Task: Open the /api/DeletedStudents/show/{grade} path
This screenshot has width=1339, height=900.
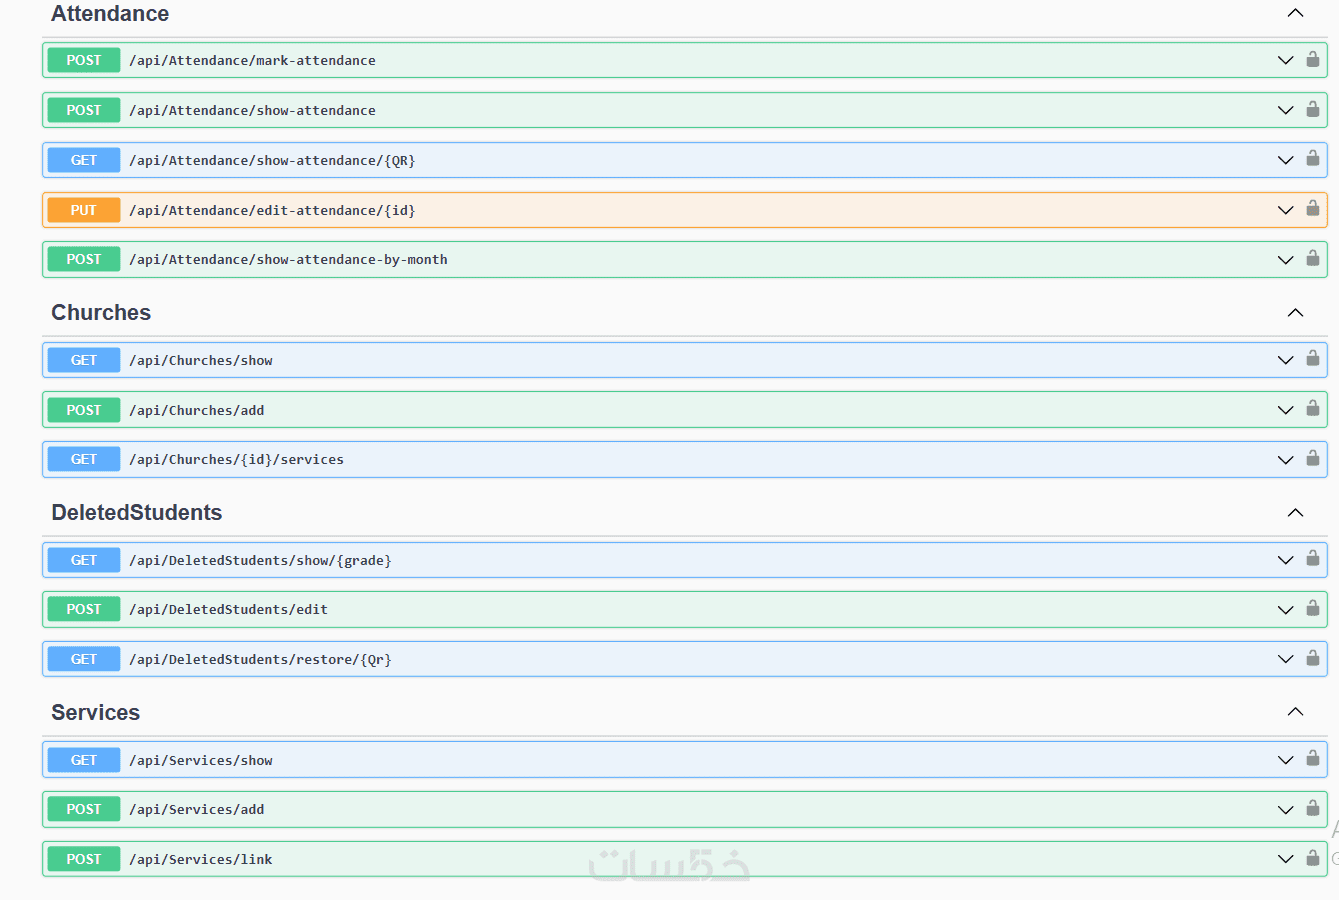Action: (260, 560)
